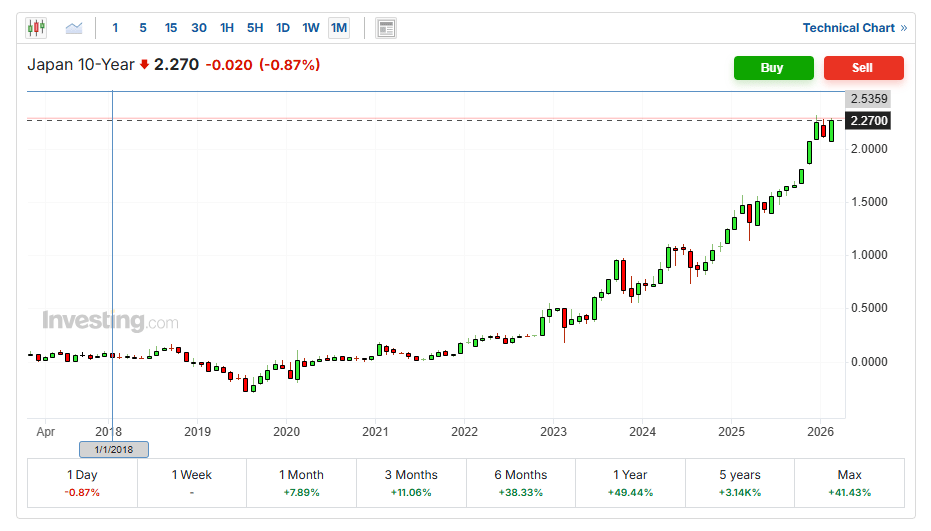This screenshot has height=531, width=931.
Task: Click the 1.0000 y-axis label
Action: point(869,255)
